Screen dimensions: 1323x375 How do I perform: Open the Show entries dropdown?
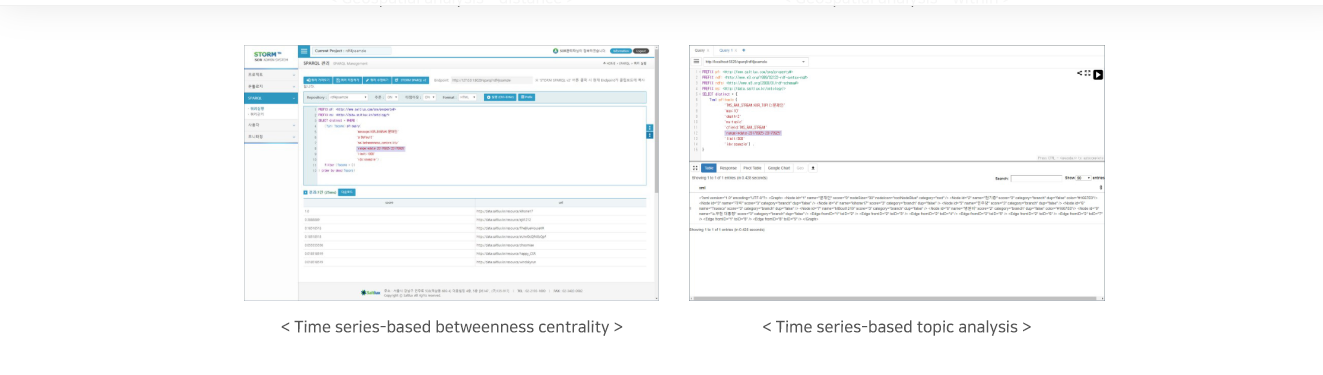(x=1084, y=178)
